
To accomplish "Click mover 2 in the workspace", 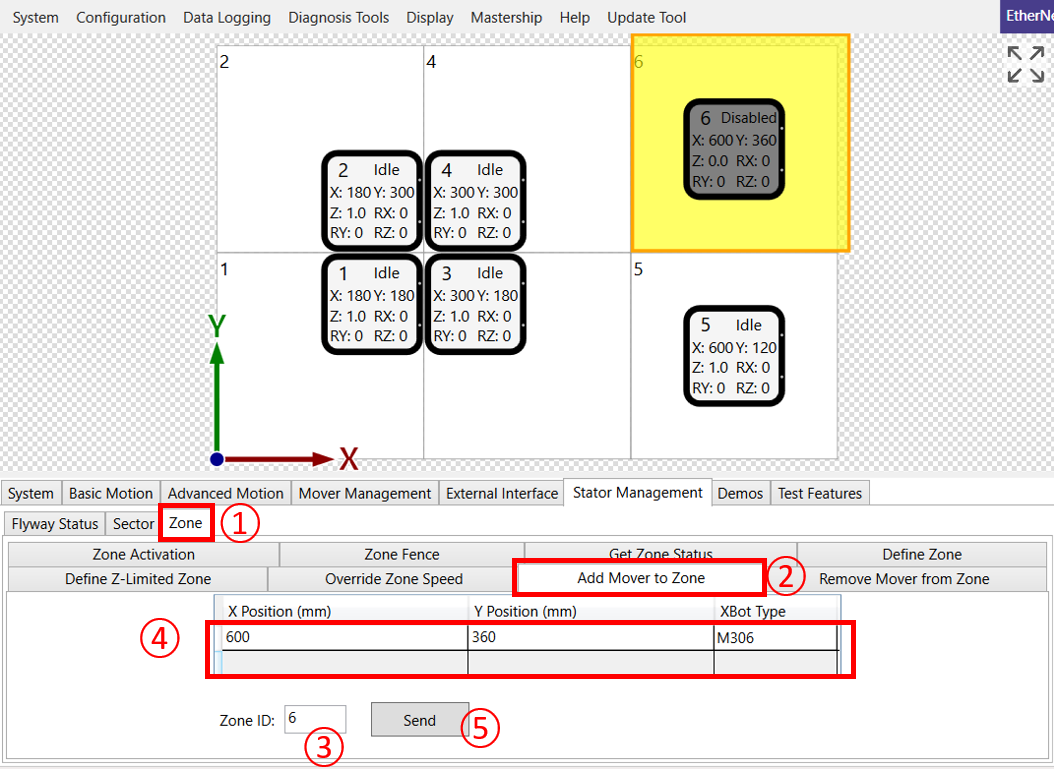I will 371,201.
